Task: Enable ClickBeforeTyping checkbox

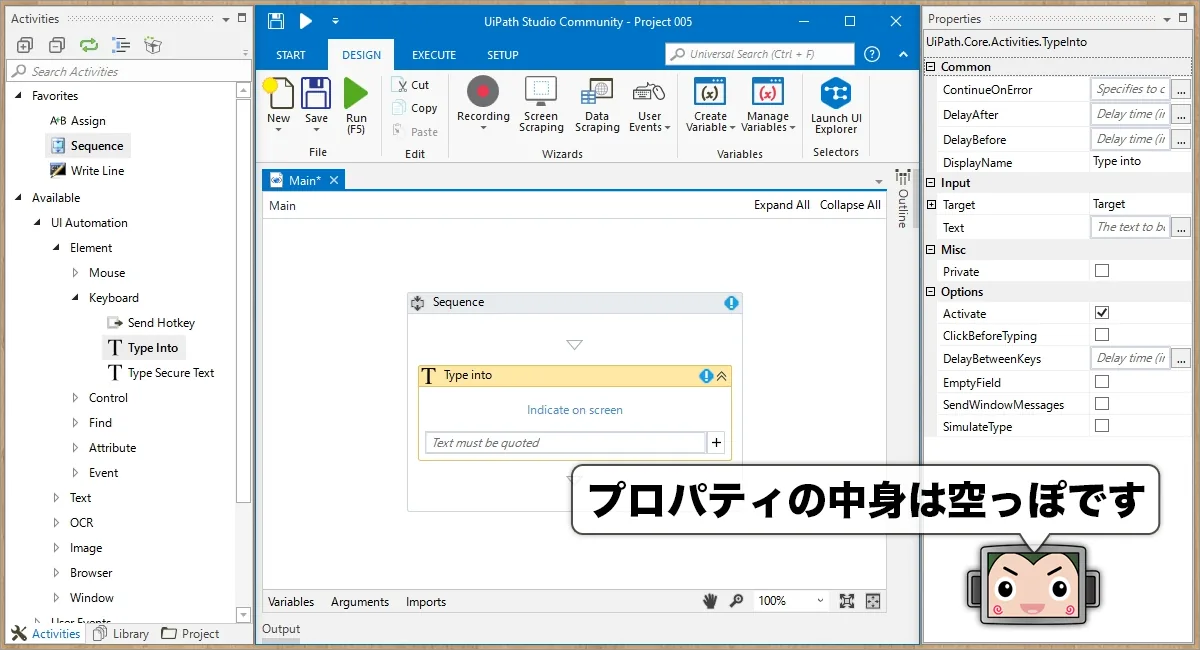Action: [x=1102, y=335]
